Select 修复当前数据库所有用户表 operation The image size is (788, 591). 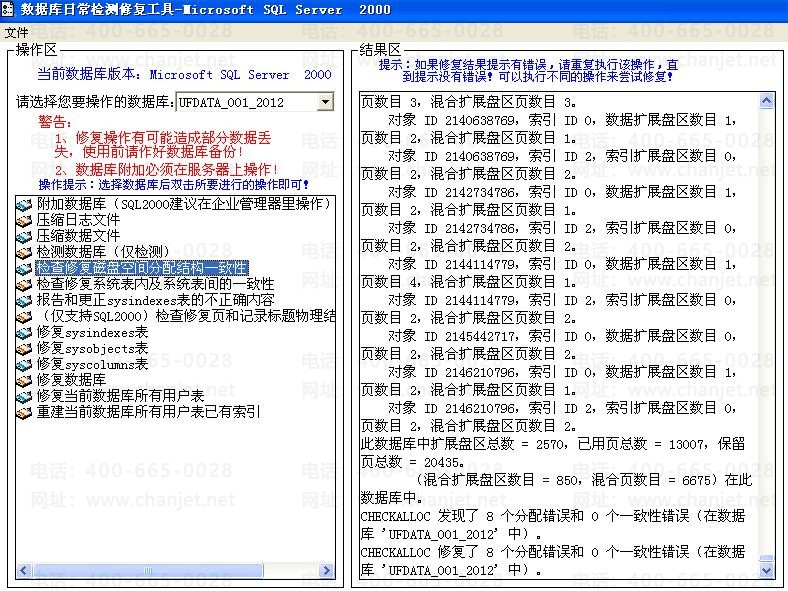click(x=121, y=396)
